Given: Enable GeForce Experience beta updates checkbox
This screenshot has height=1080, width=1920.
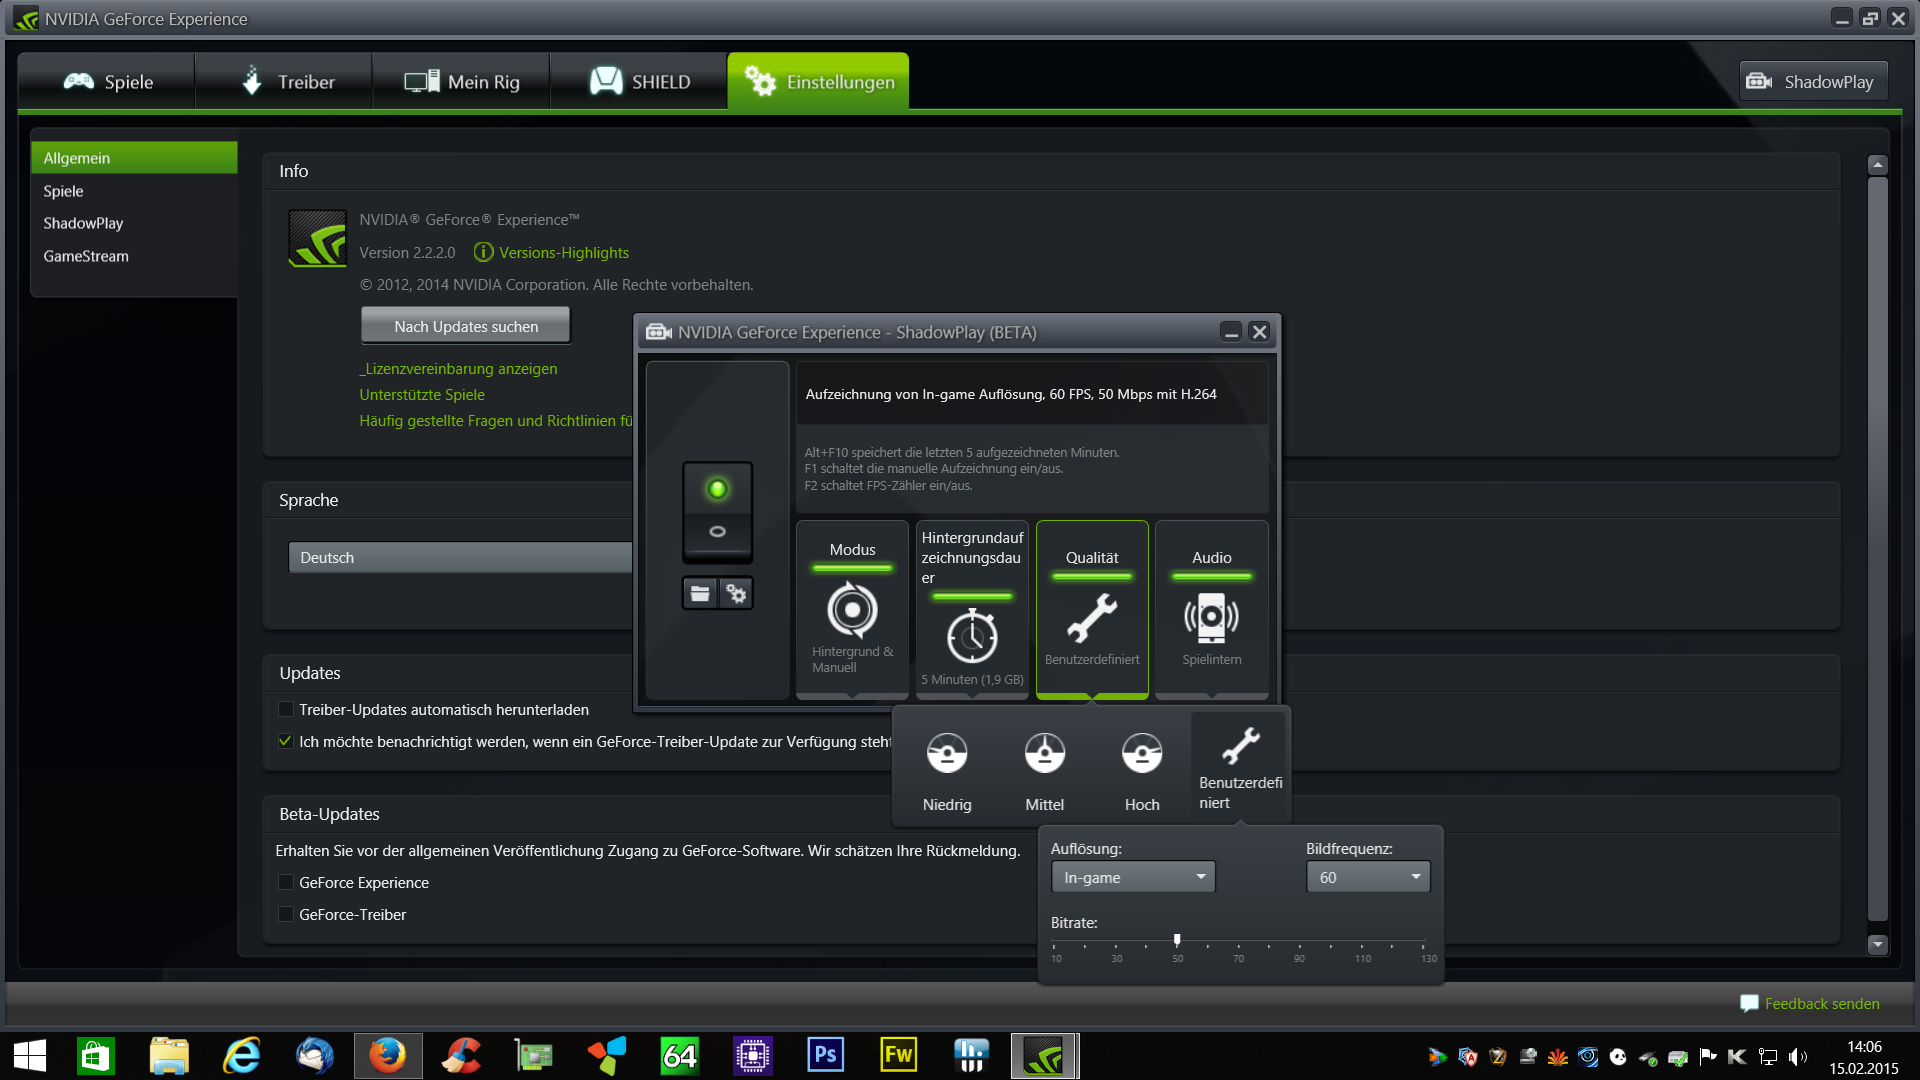Looking at the screenshot, I should [286, 883].
